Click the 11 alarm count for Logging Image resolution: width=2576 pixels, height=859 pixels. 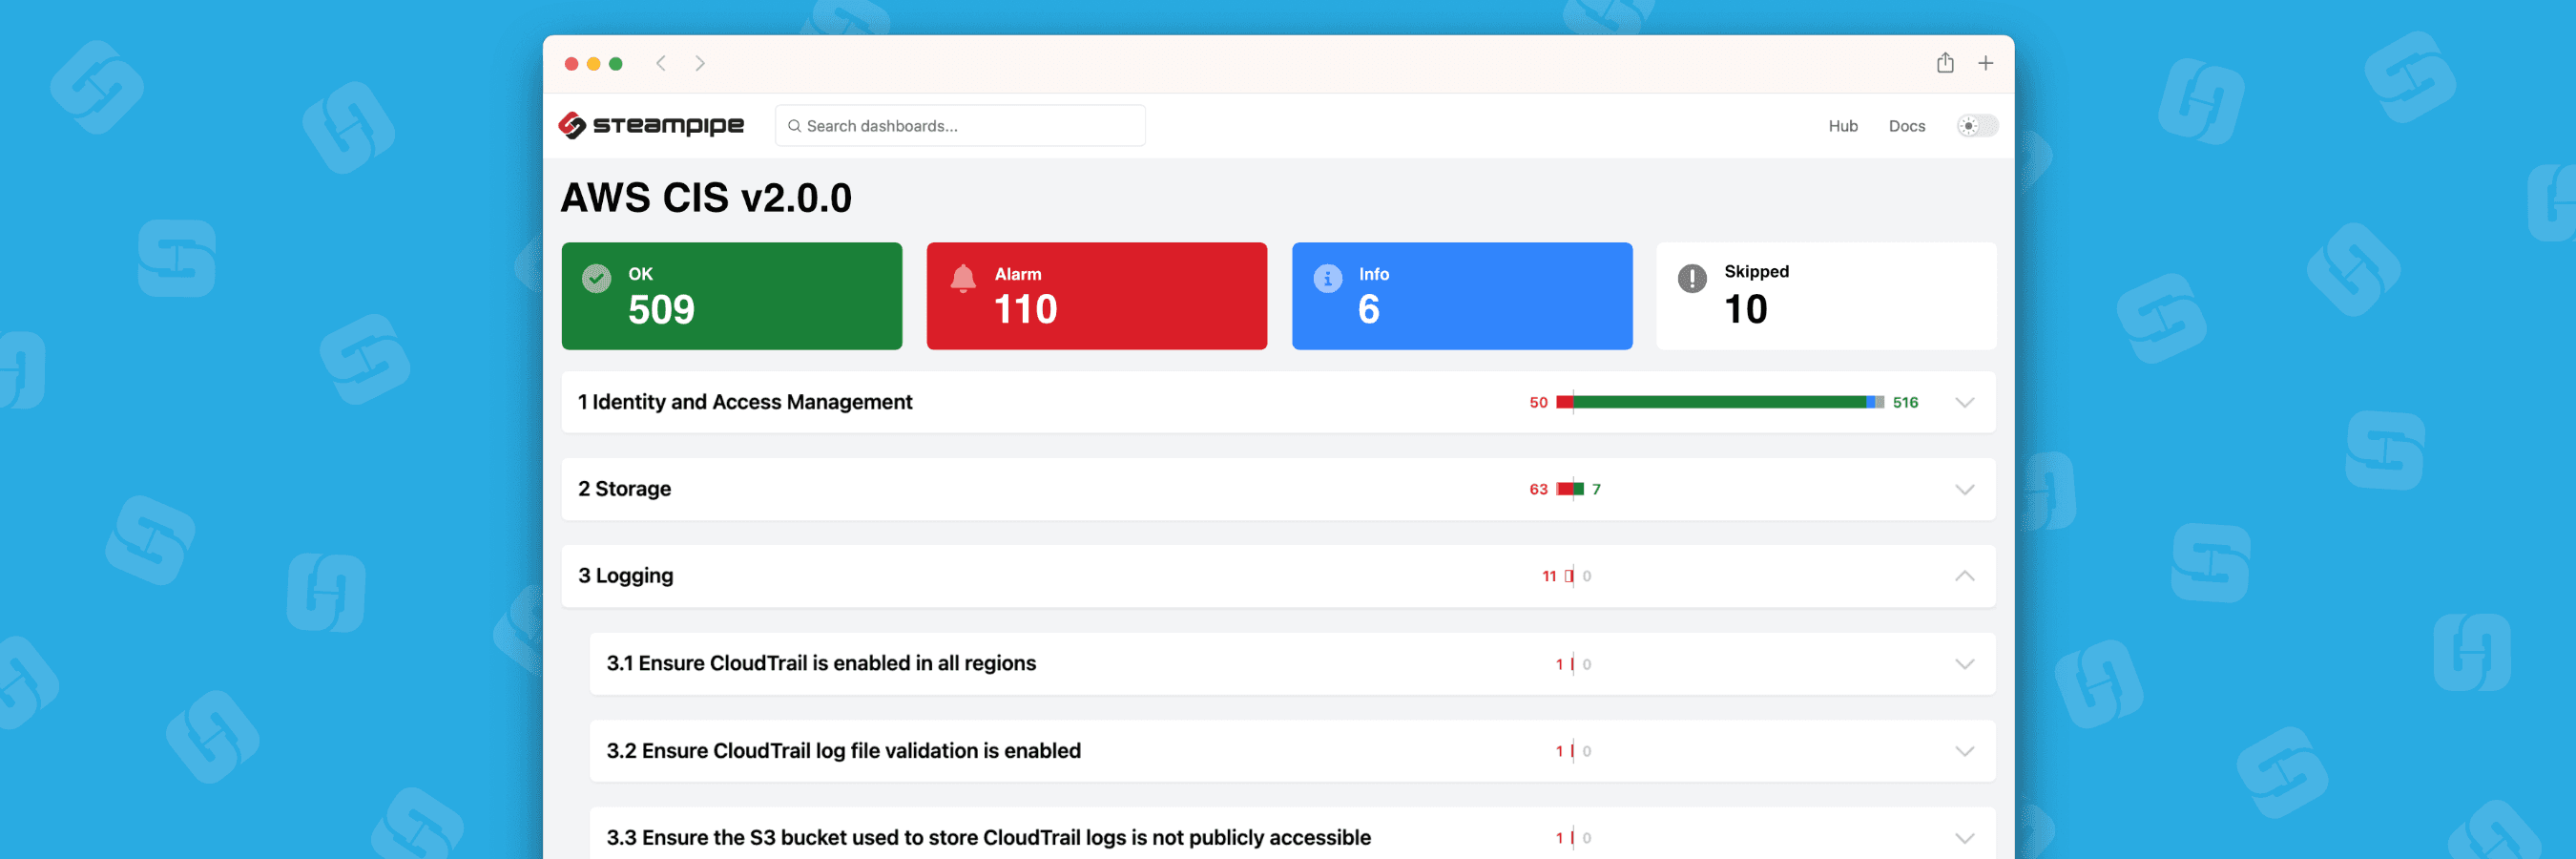(1549, 576)
